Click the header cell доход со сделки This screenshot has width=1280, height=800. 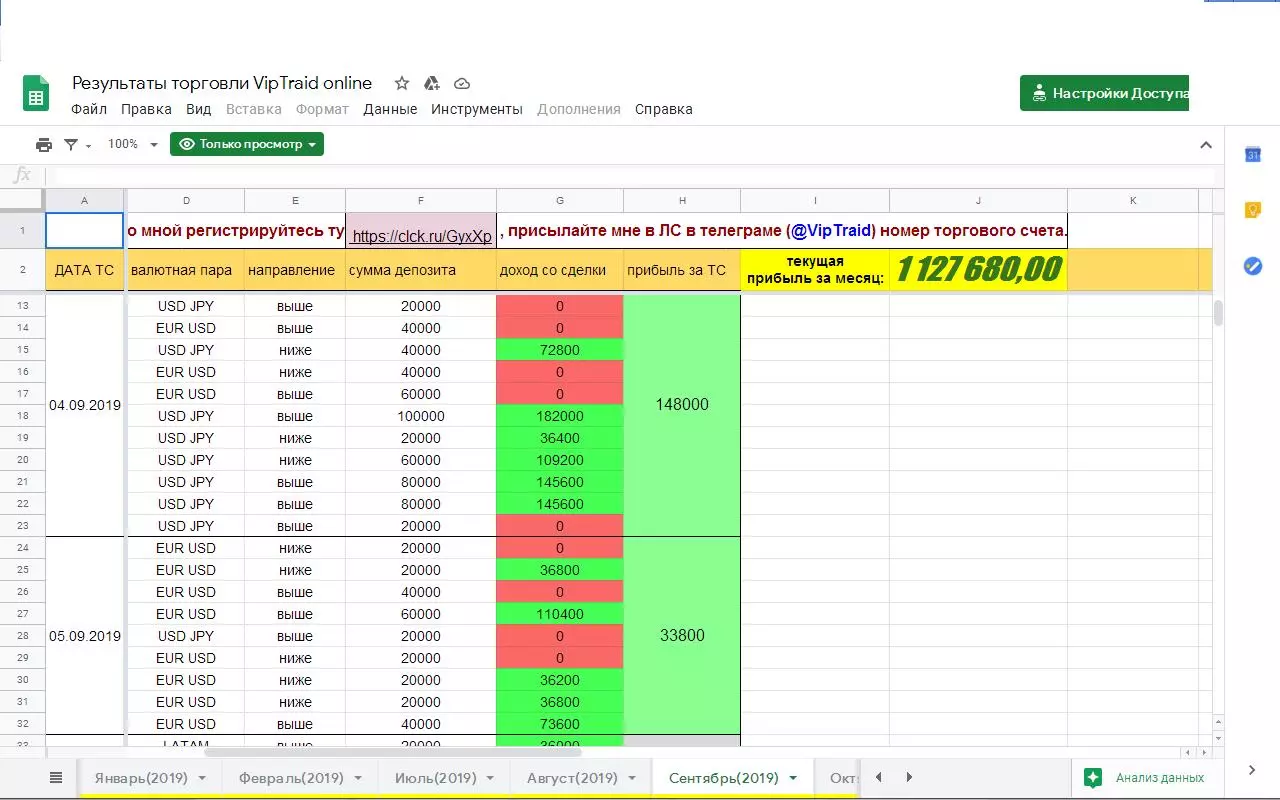pyautogui.click(x=560, y=270)
